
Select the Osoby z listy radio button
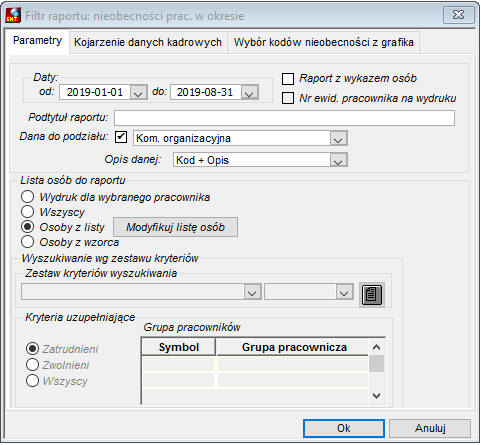point(27,227)
